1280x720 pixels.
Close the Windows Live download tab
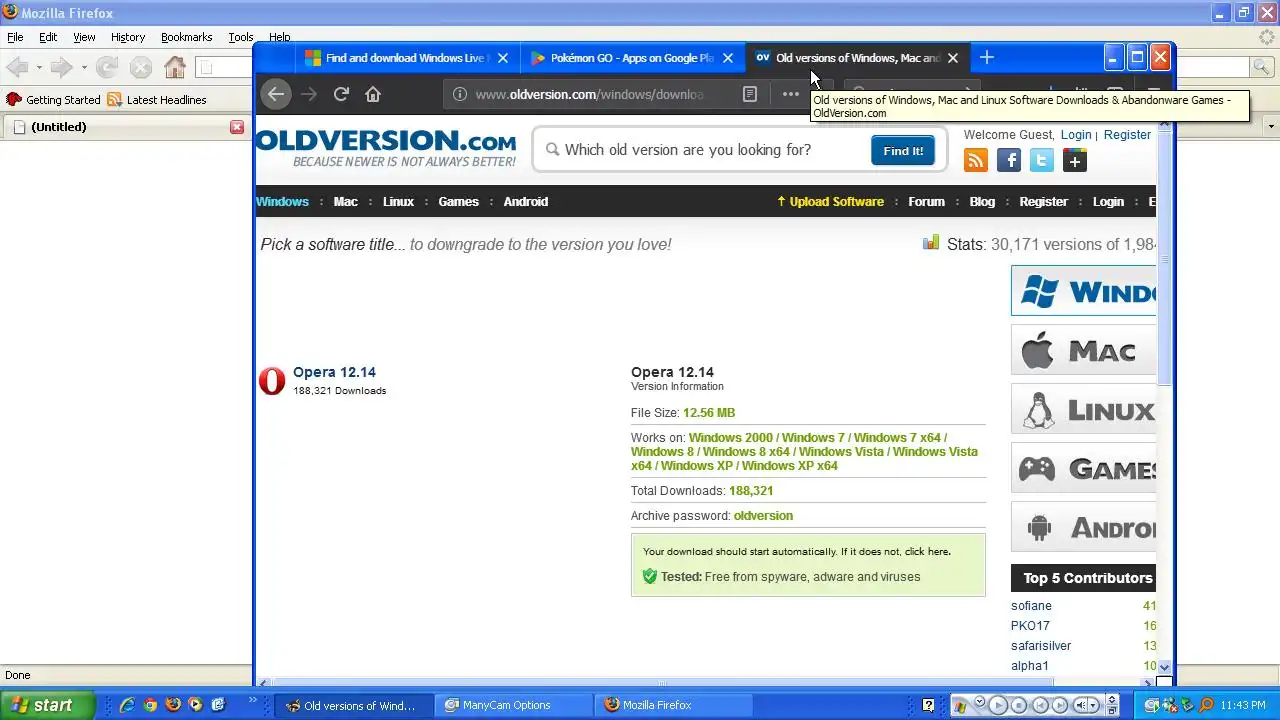(x=503, y=58)
